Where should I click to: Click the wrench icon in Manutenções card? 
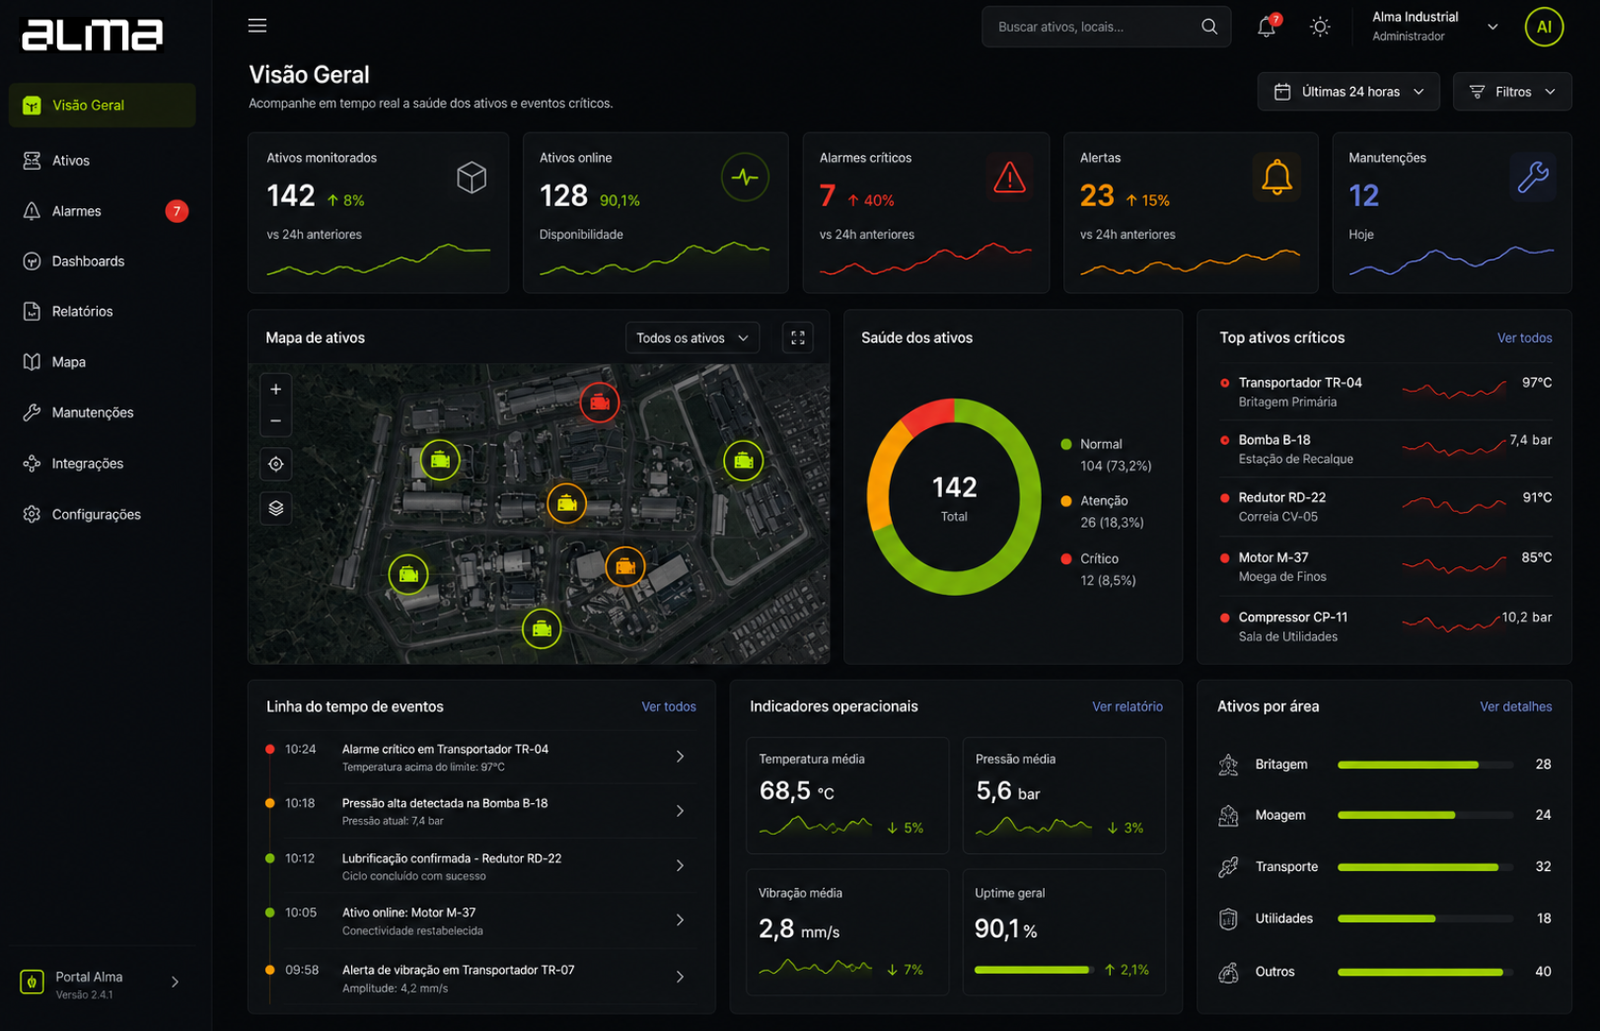coord(1533,177)
